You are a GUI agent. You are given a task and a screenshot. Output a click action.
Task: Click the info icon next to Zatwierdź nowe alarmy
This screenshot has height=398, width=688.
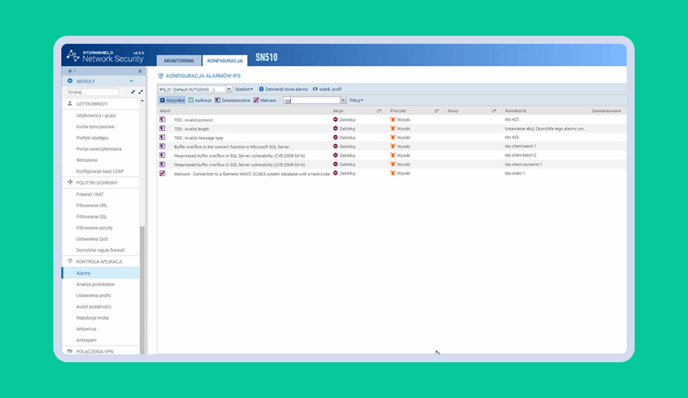point(261,89)
